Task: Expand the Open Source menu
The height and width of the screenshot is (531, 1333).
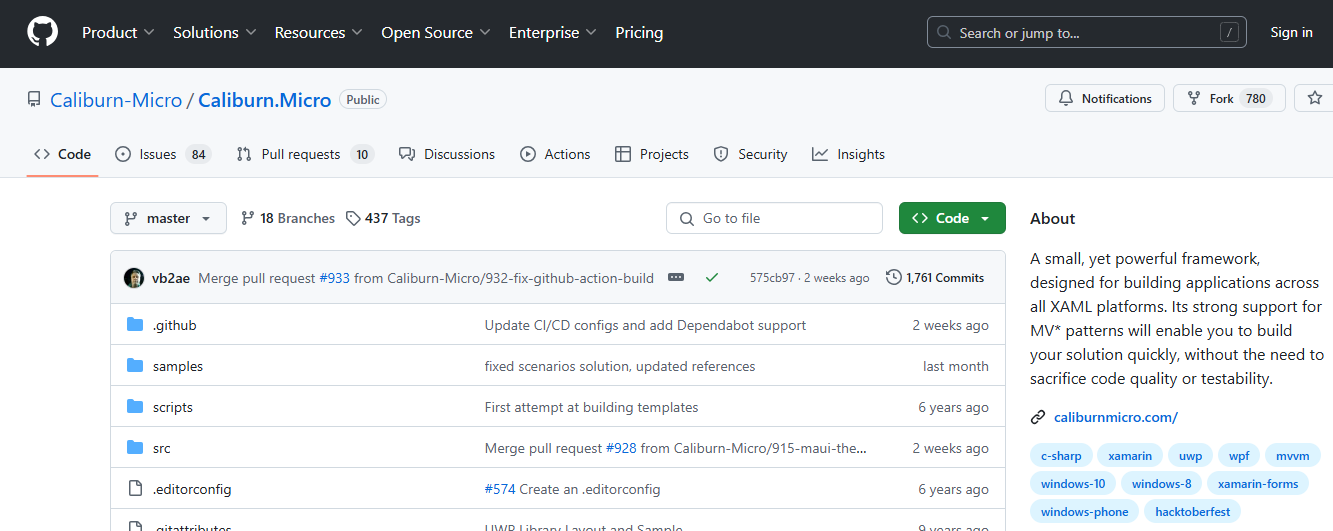Action: 436,33
